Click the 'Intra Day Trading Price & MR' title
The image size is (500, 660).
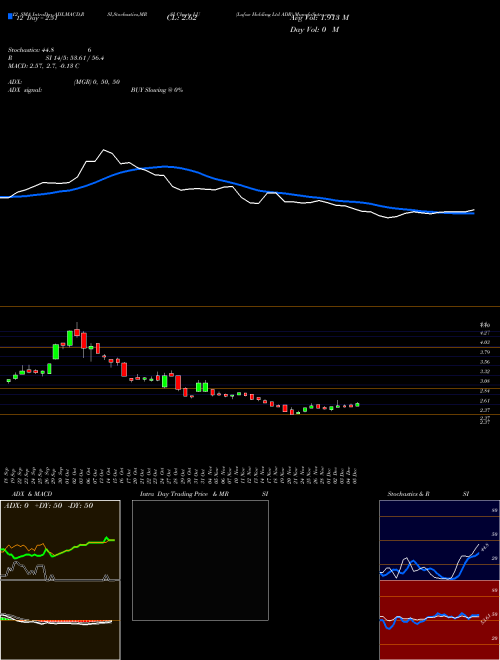pos(185,494)
